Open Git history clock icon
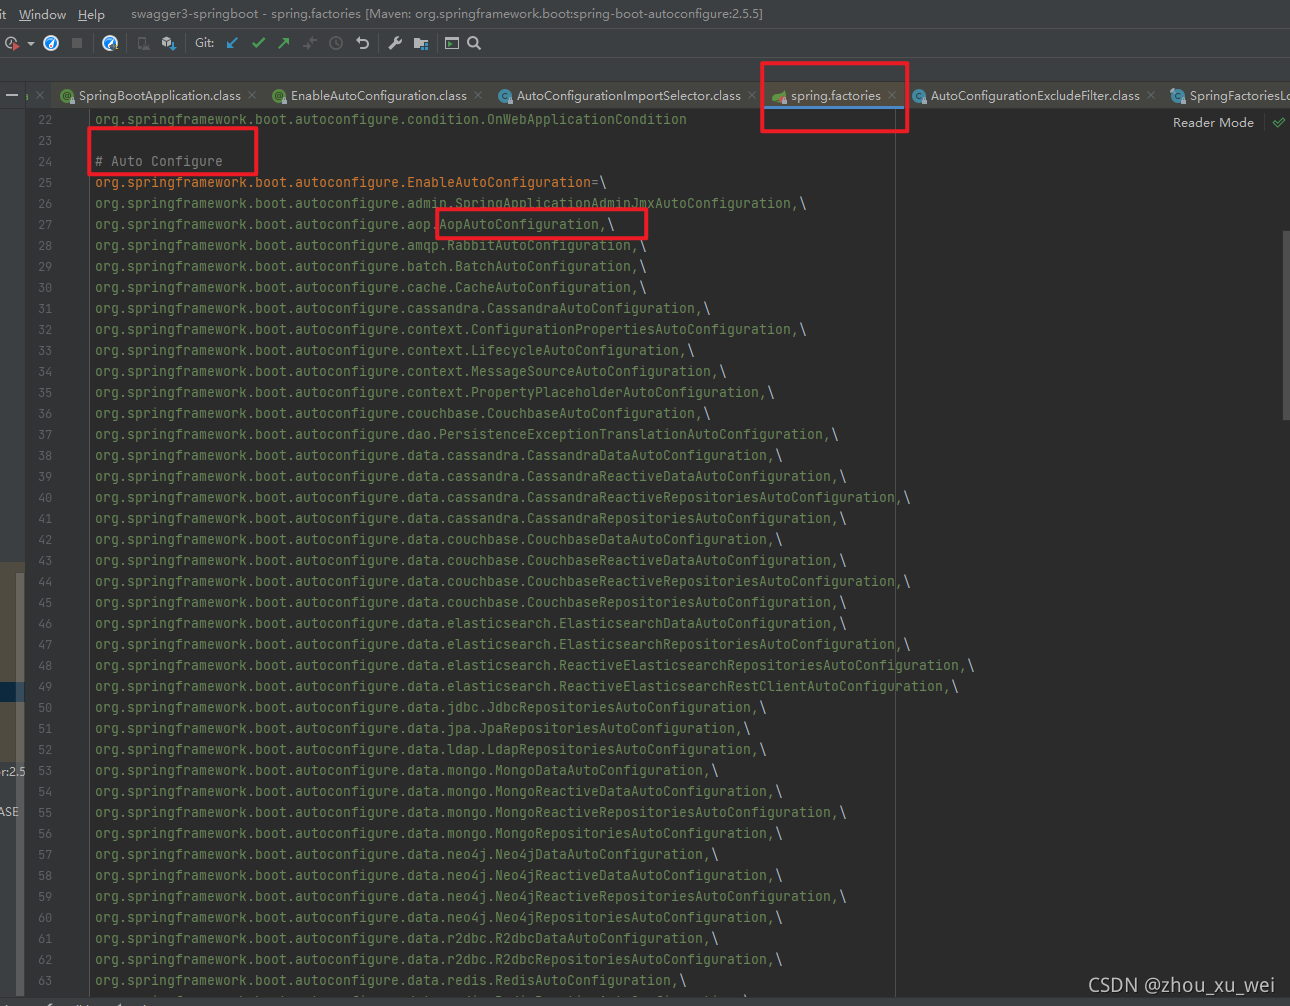This screenshot has width=1290, height=1006. pos(336,43)
